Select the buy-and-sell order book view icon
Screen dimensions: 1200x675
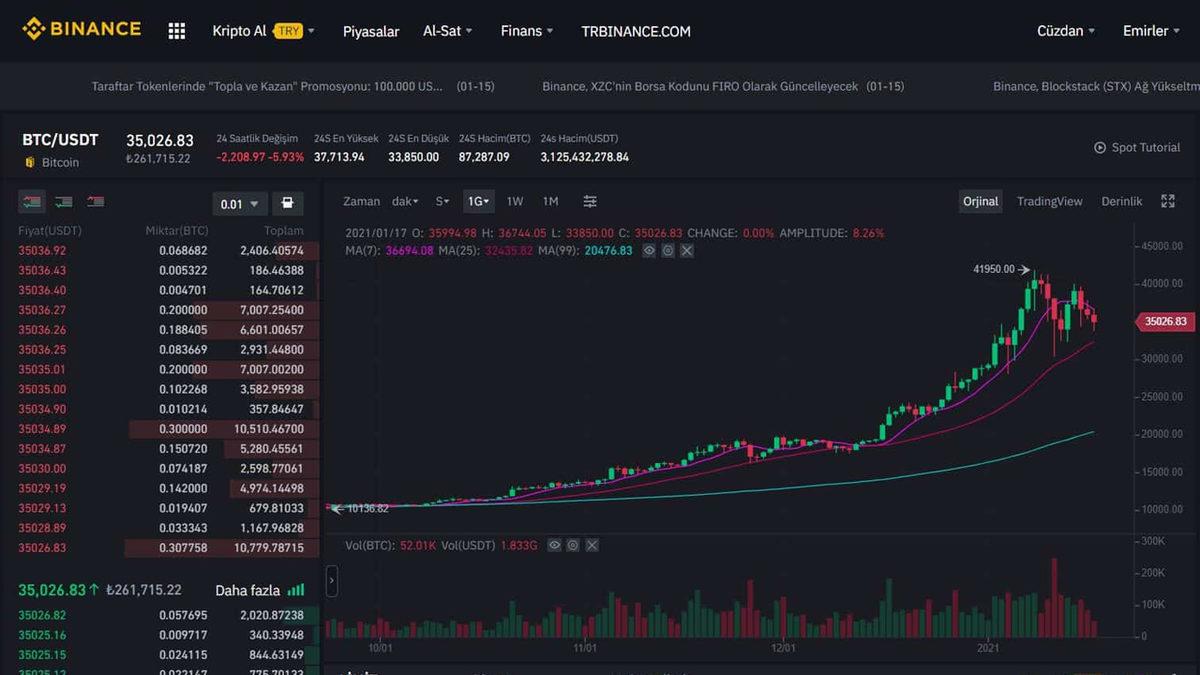(x=31, y=201)
